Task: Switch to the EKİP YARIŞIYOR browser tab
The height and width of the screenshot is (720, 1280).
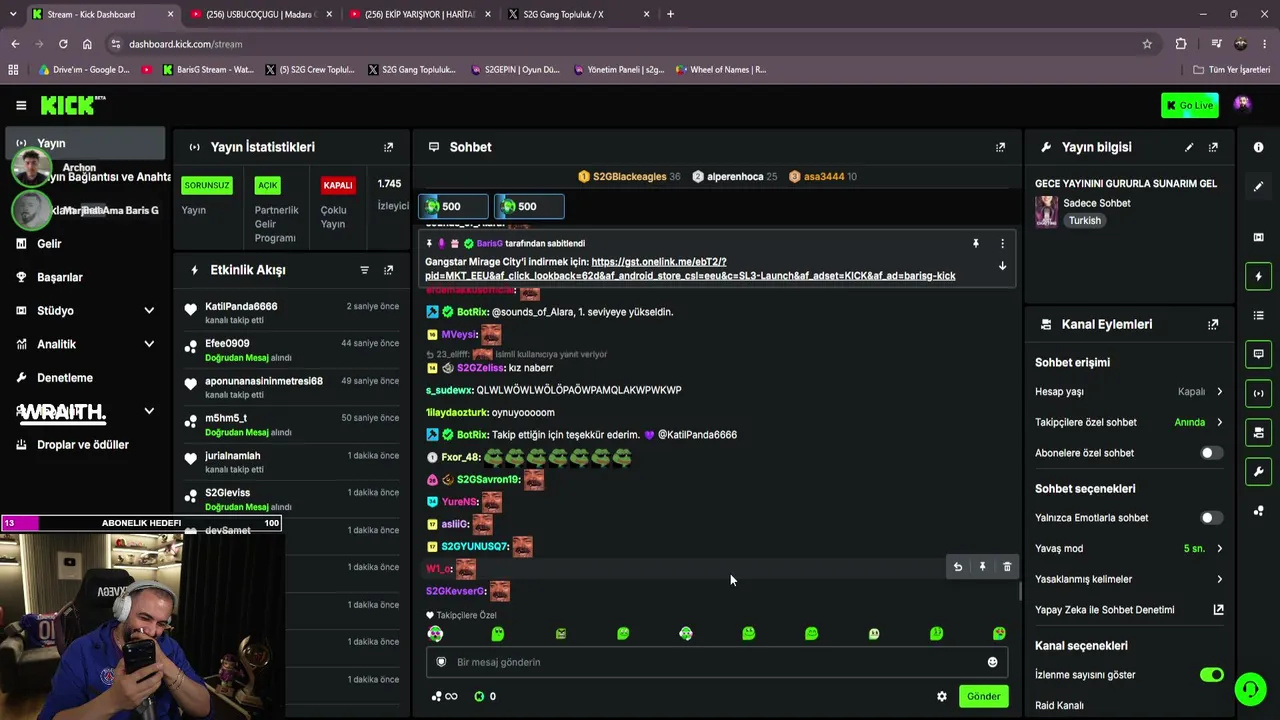Action: click(x=420, y=14)
